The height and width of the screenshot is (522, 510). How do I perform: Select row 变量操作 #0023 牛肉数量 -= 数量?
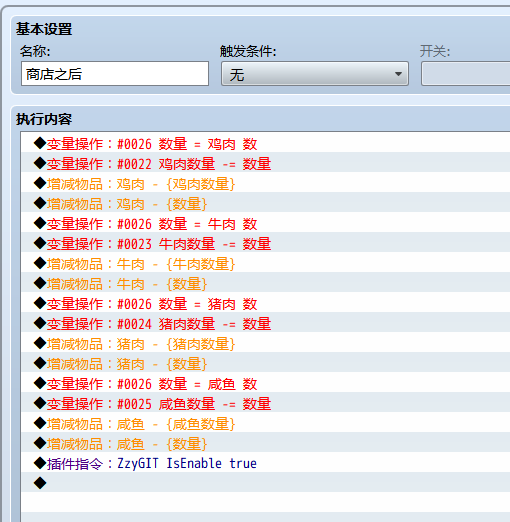point(265,242)
